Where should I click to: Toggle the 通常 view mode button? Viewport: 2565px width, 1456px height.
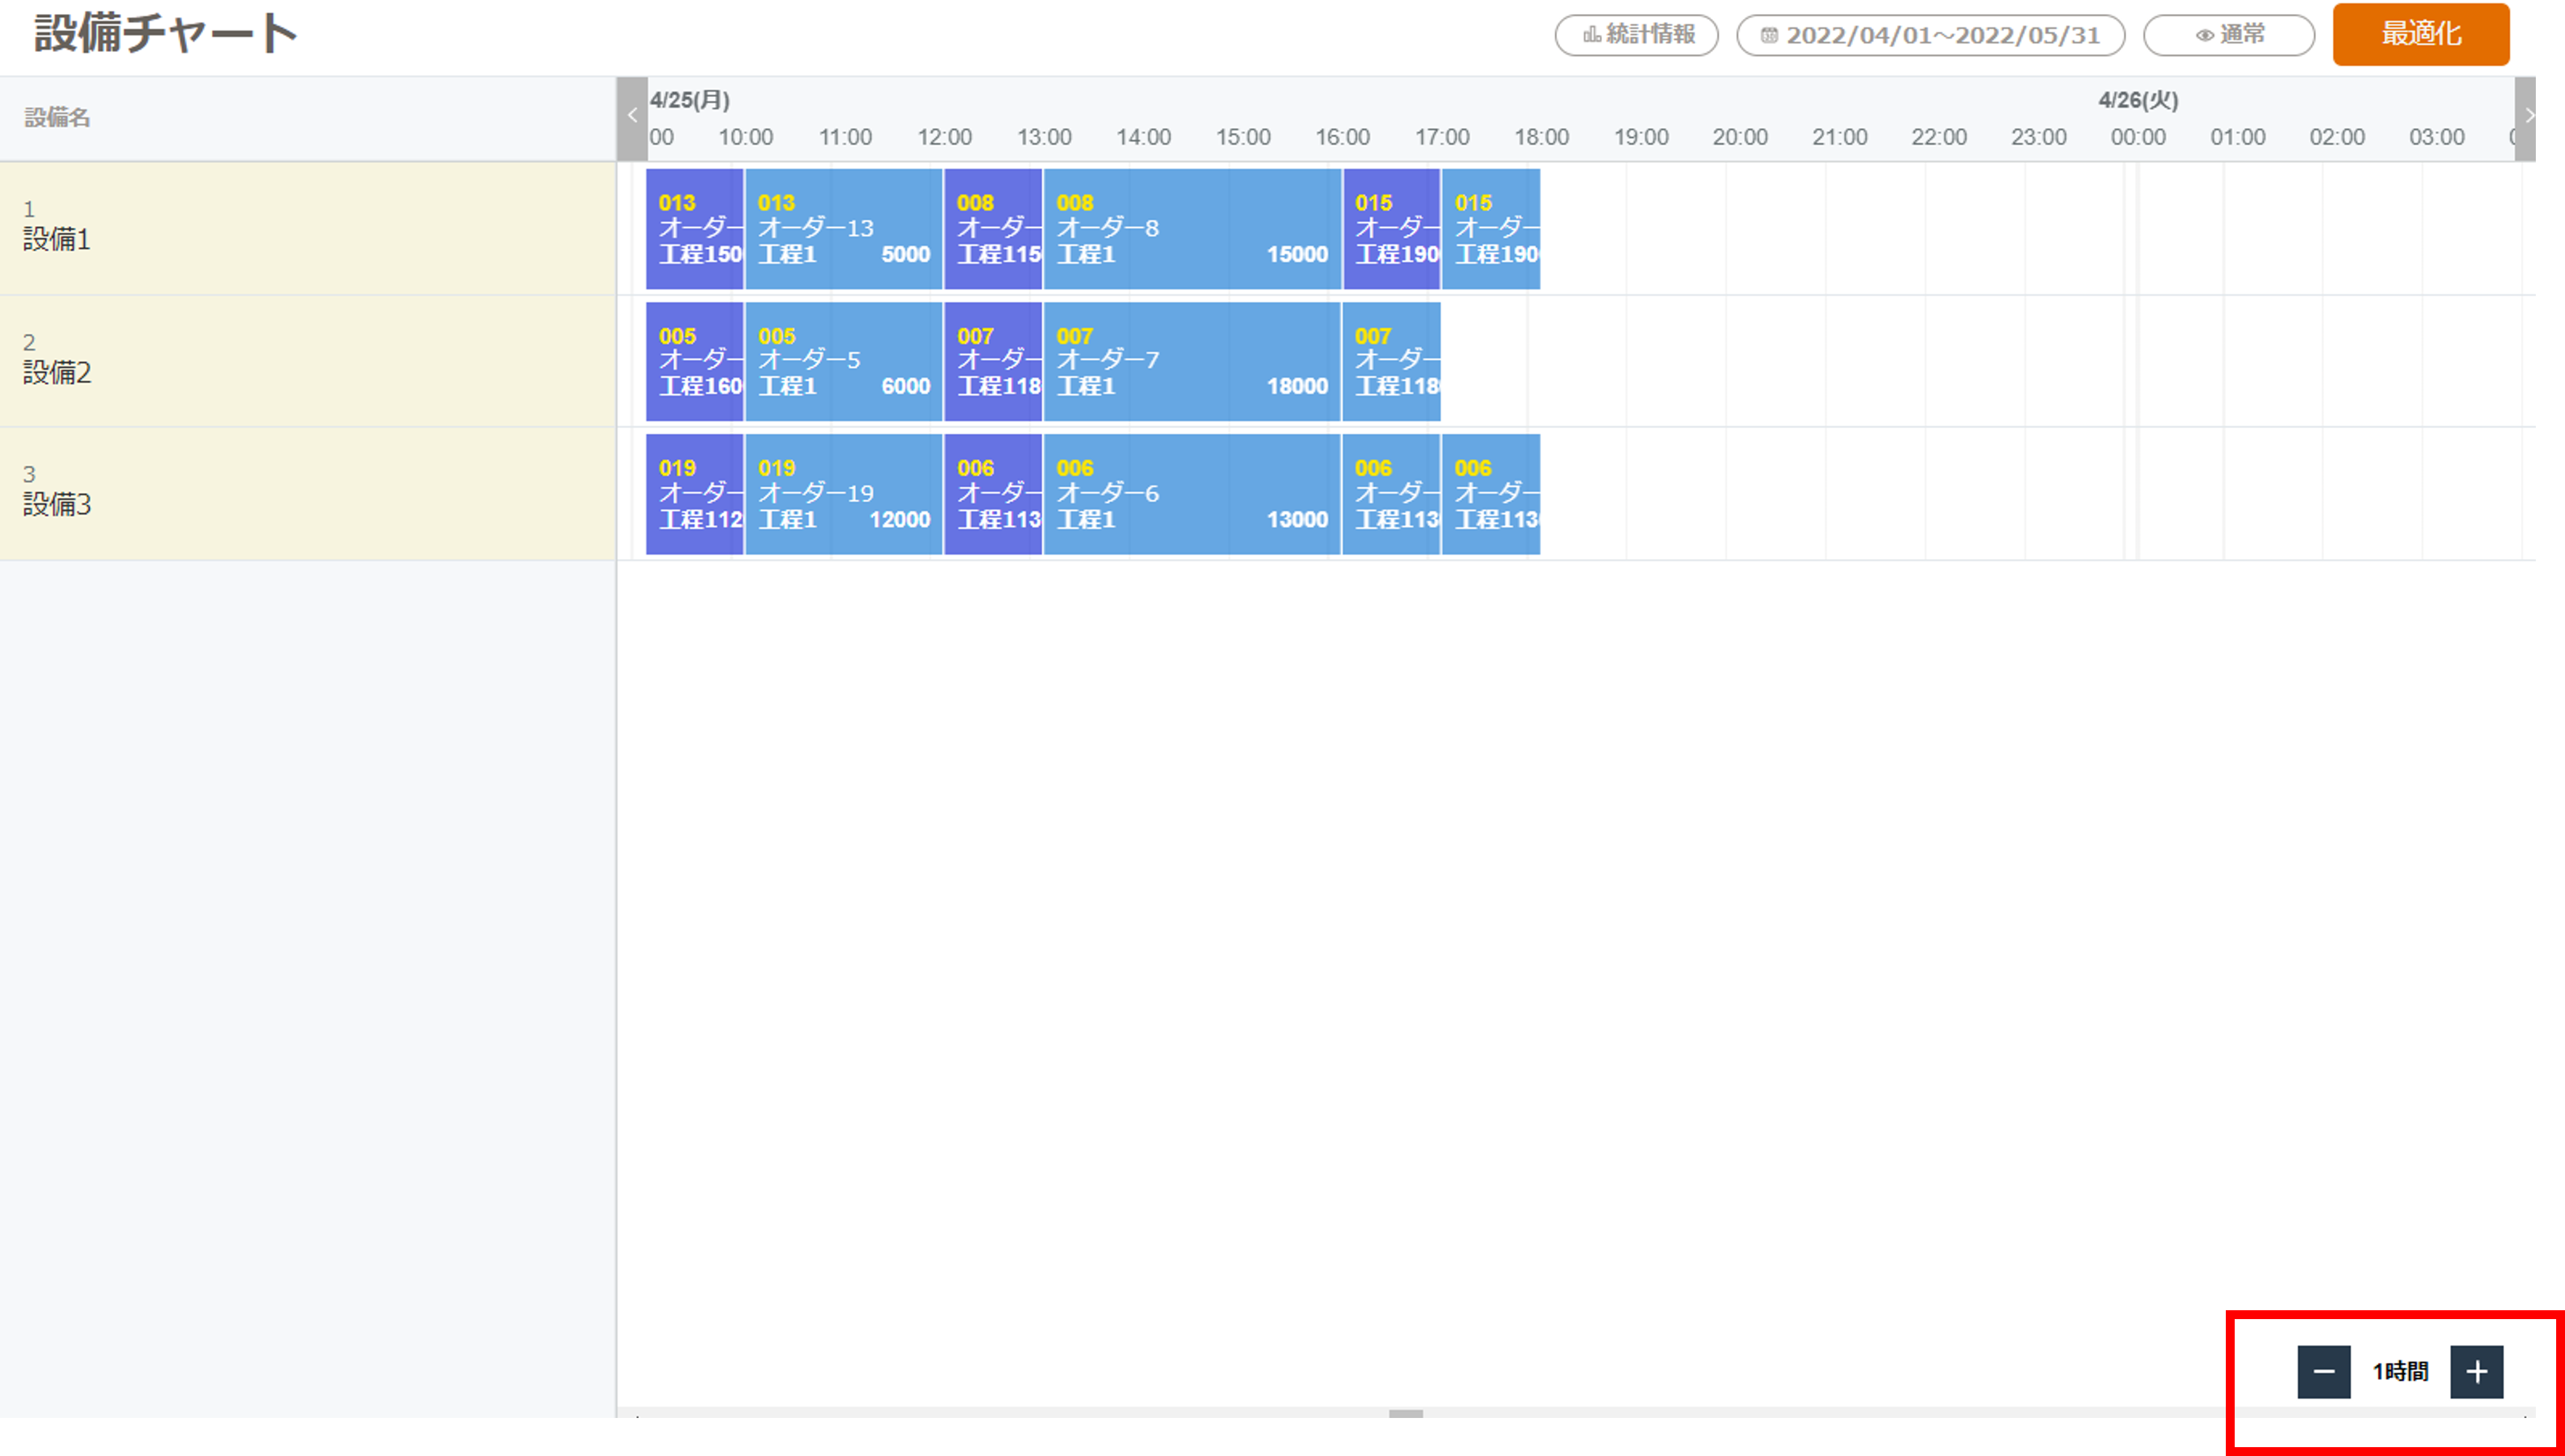(x=2228, y=35)
